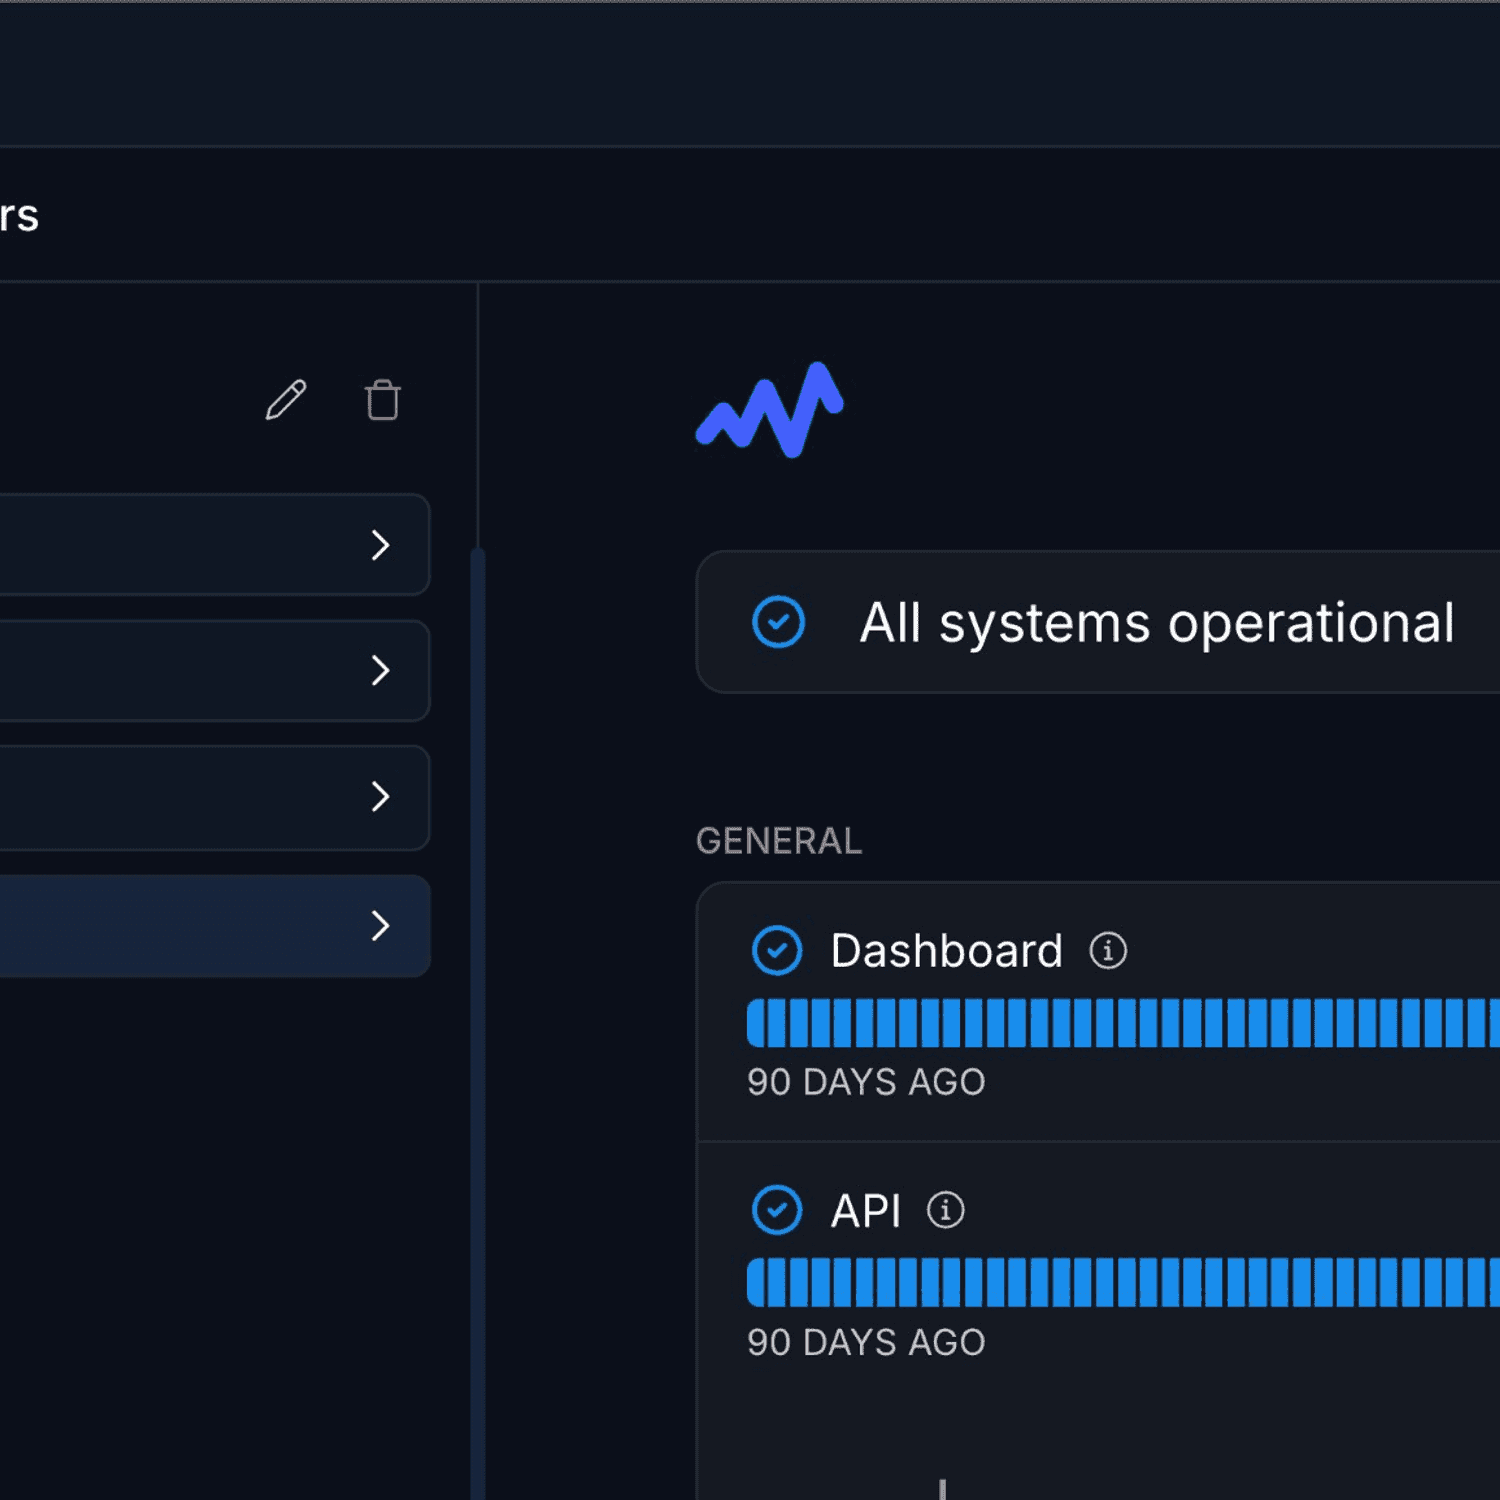Viewport: 1500px width, 1500px height.
Task: Open the second sidebar row chevron
Action: 380,670
